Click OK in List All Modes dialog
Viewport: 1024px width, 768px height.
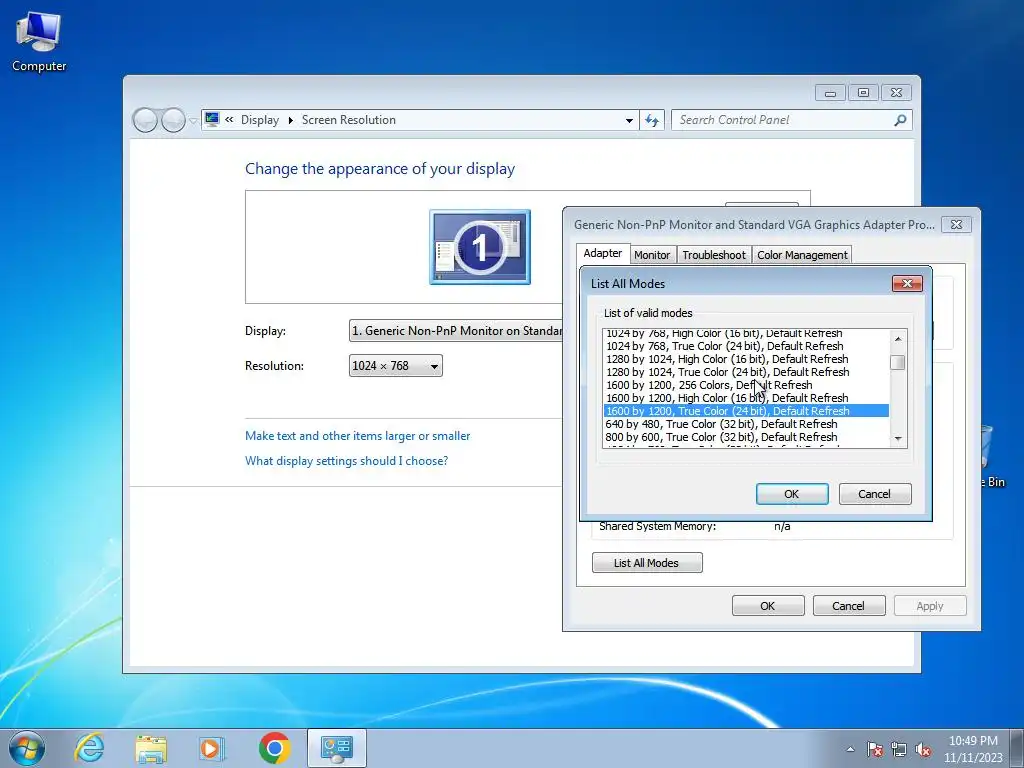point(792,494)
